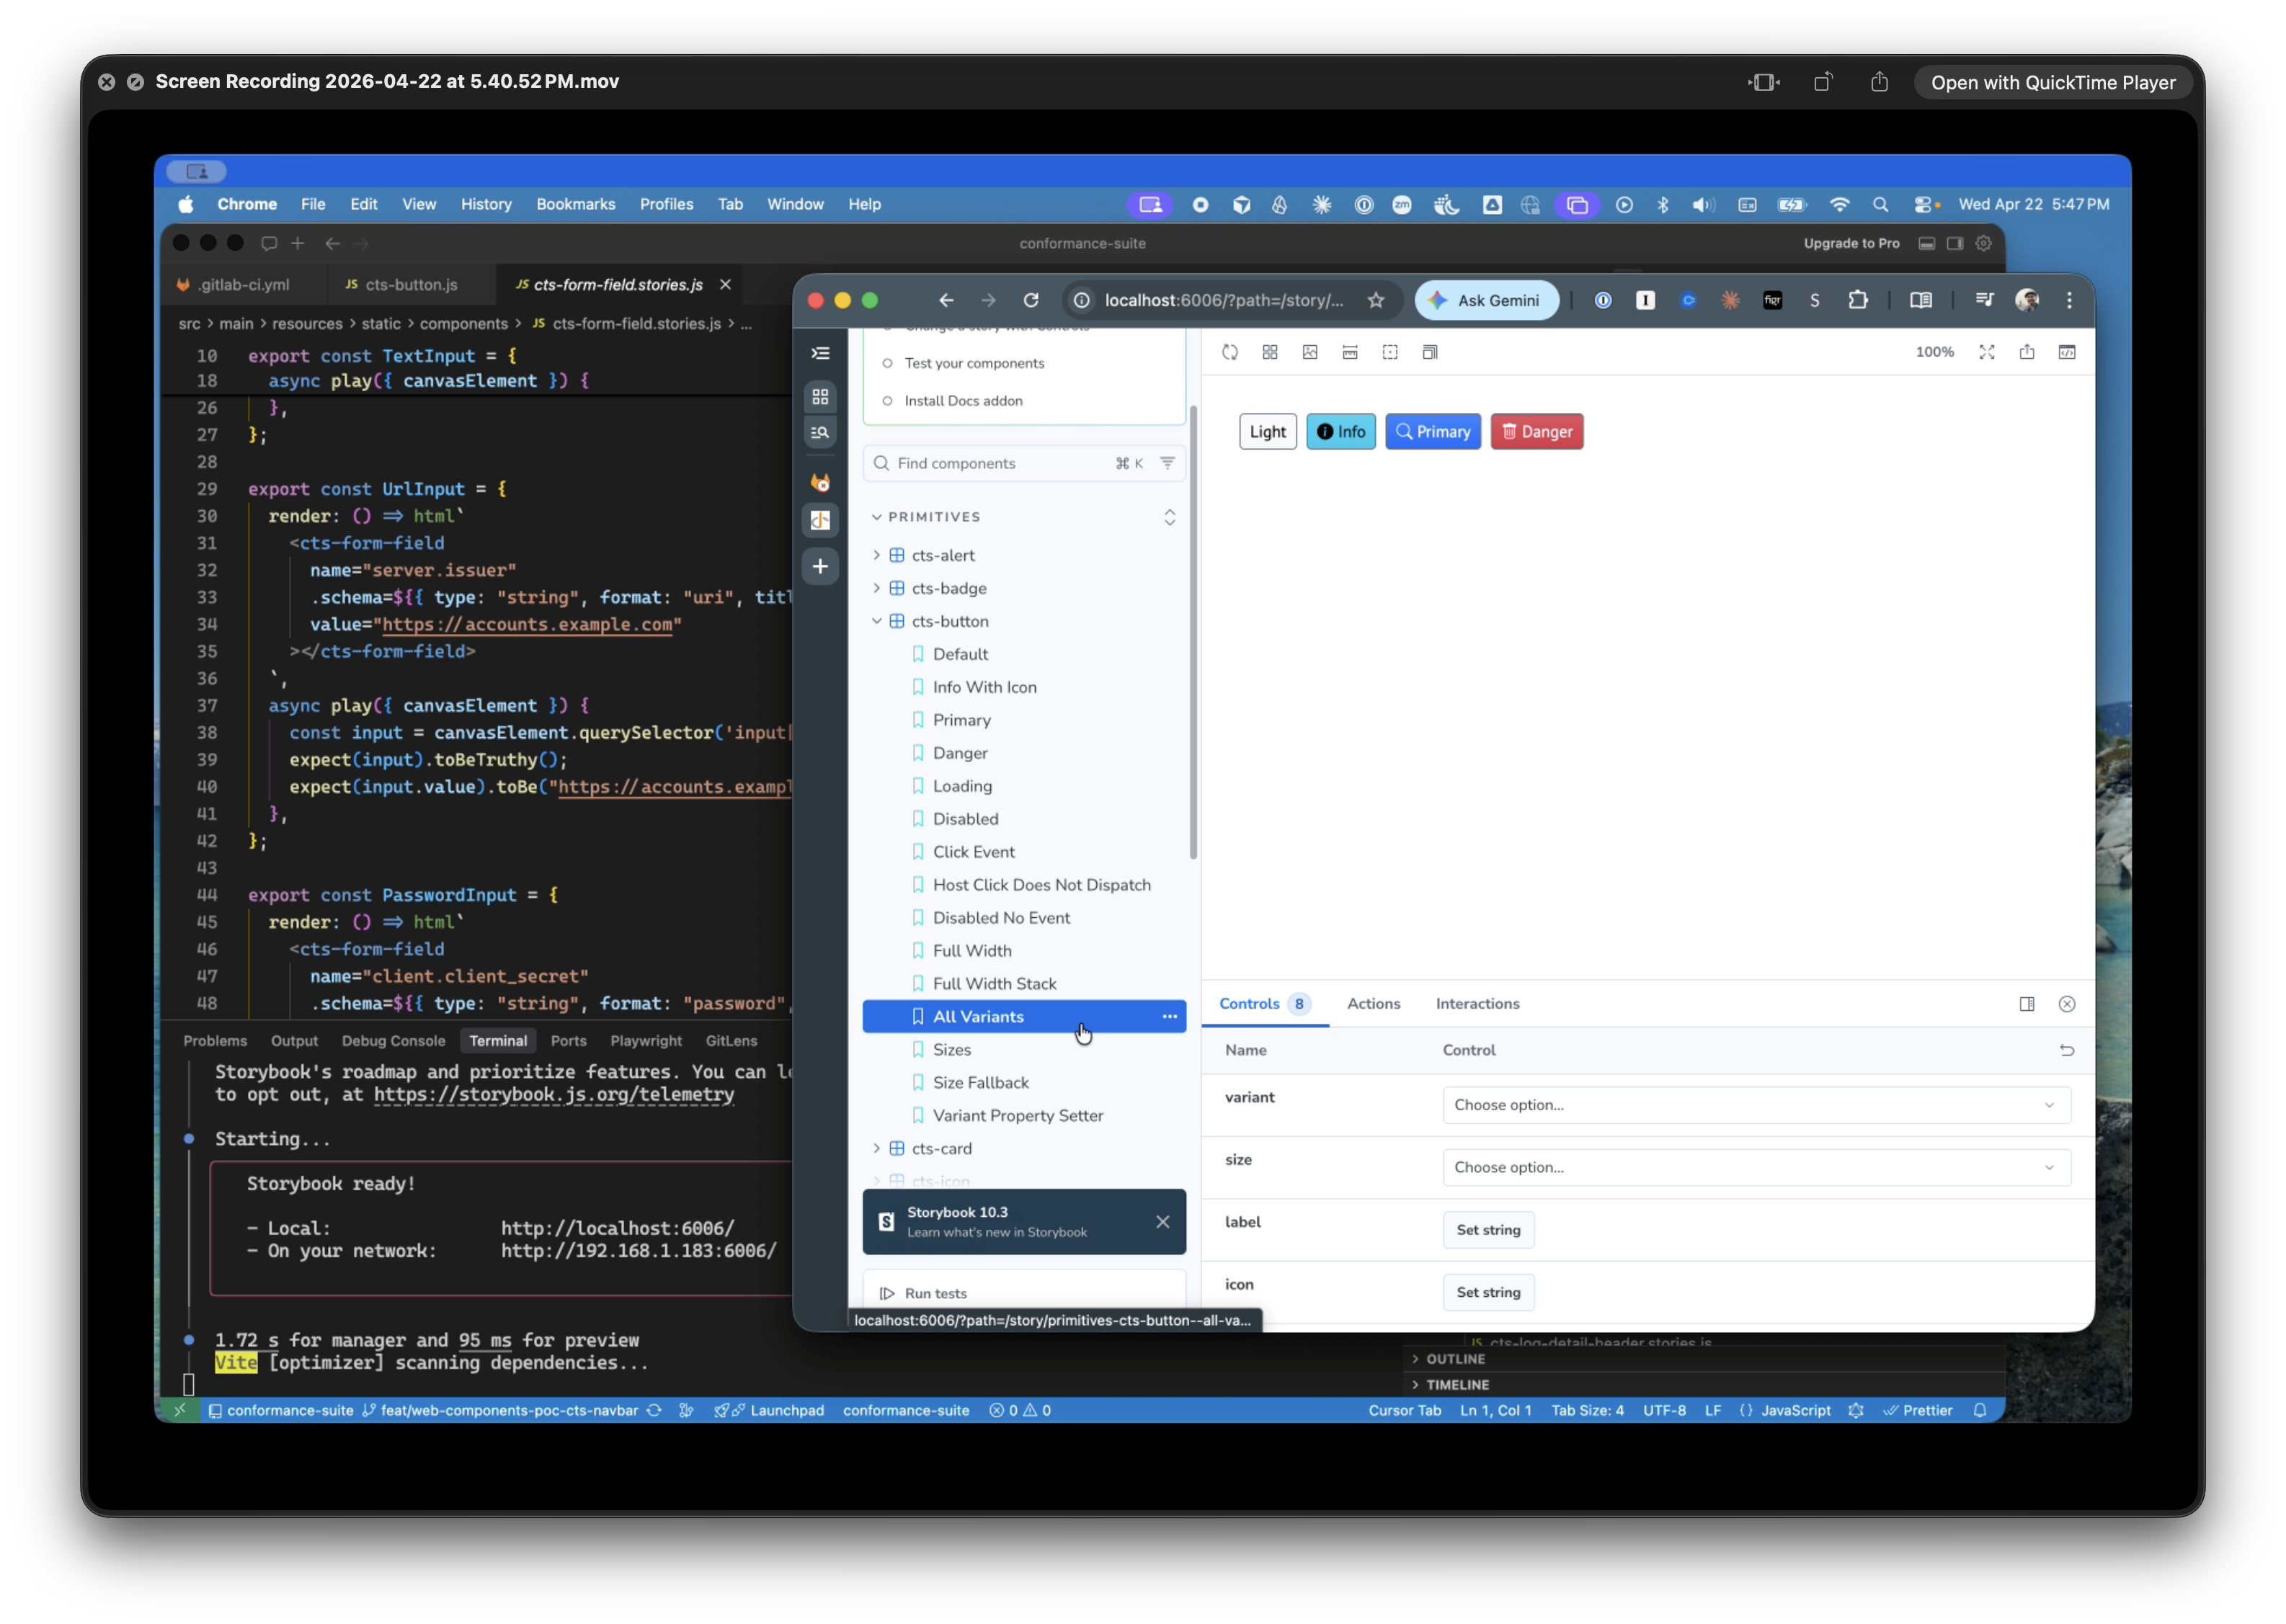Toggle the Storybook grid view toolbar button
The image size is (2286, 1624).
tap(1269, 352)
